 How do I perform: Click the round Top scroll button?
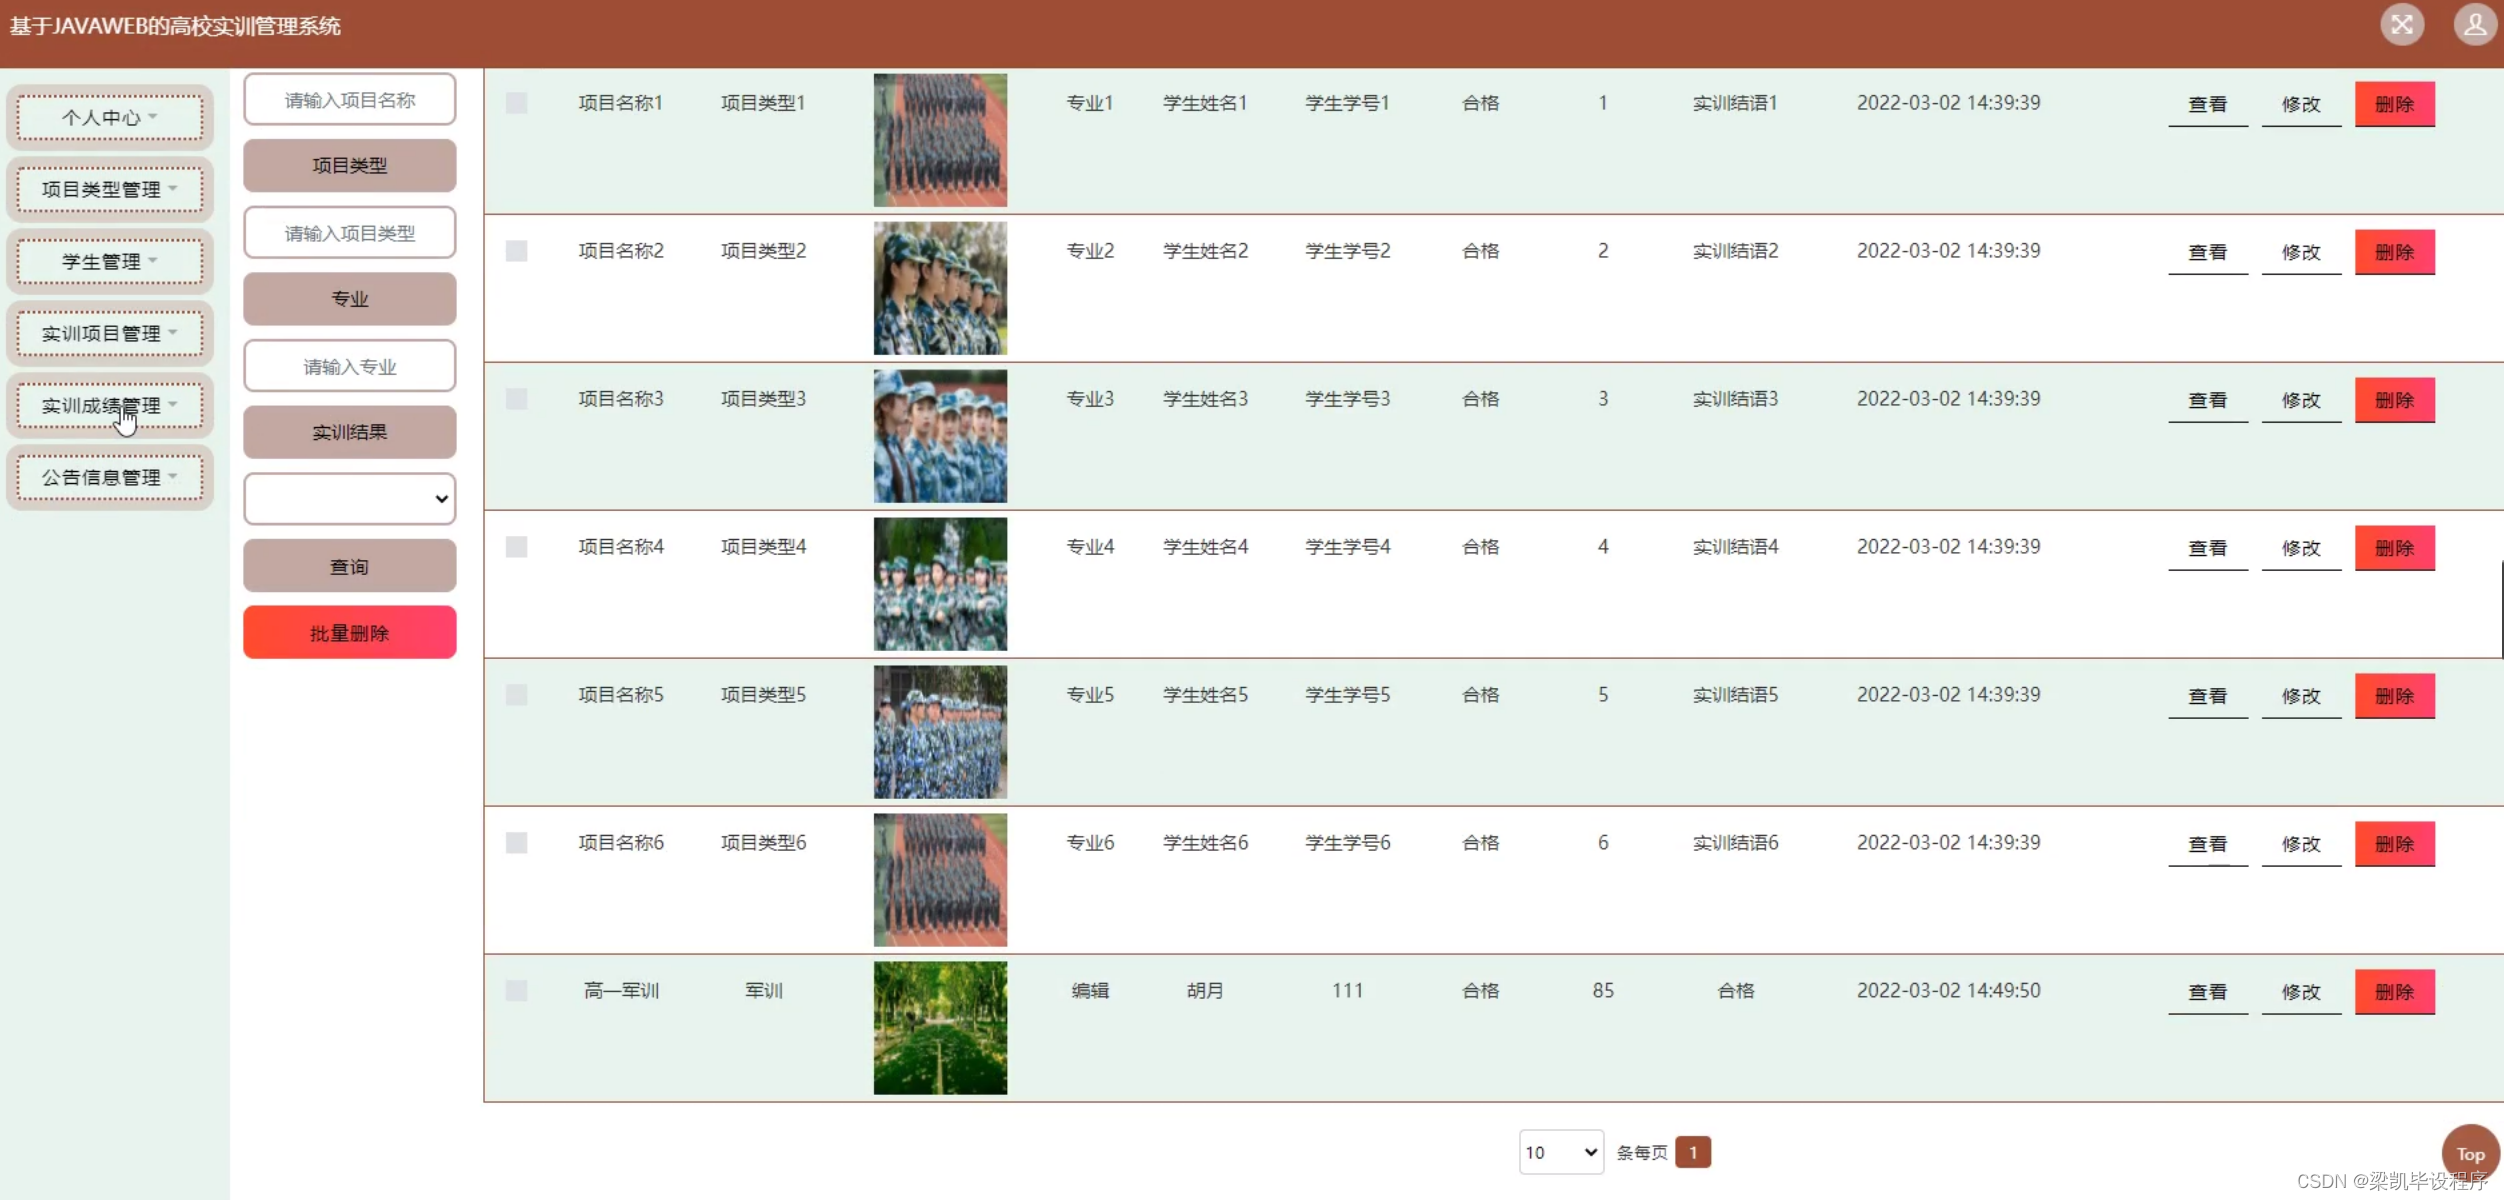click(2469, 1153)
